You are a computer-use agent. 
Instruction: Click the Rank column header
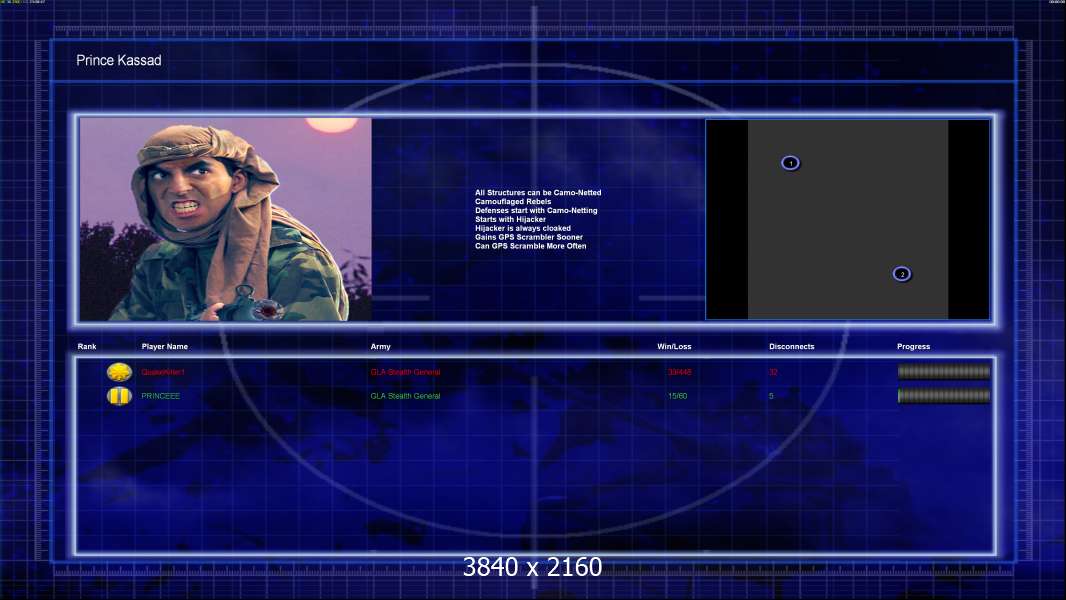pos(87,347)
